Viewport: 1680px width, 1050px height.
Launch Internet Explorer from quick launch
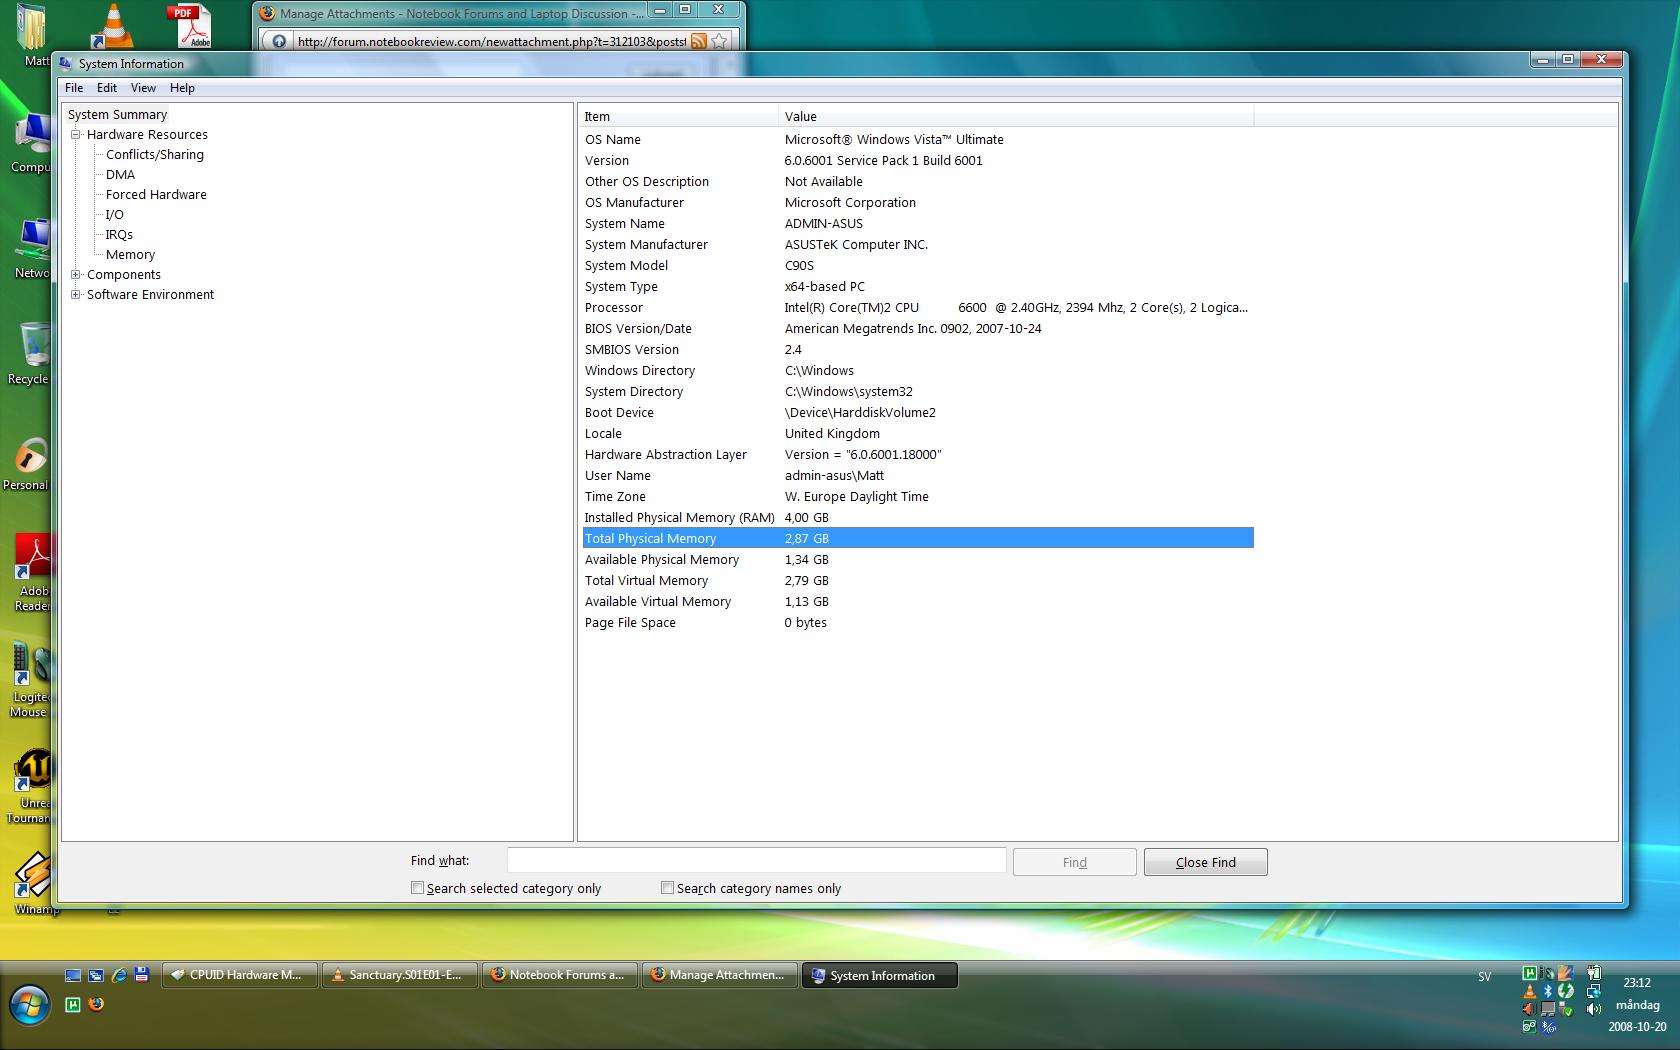coord(119,975)
